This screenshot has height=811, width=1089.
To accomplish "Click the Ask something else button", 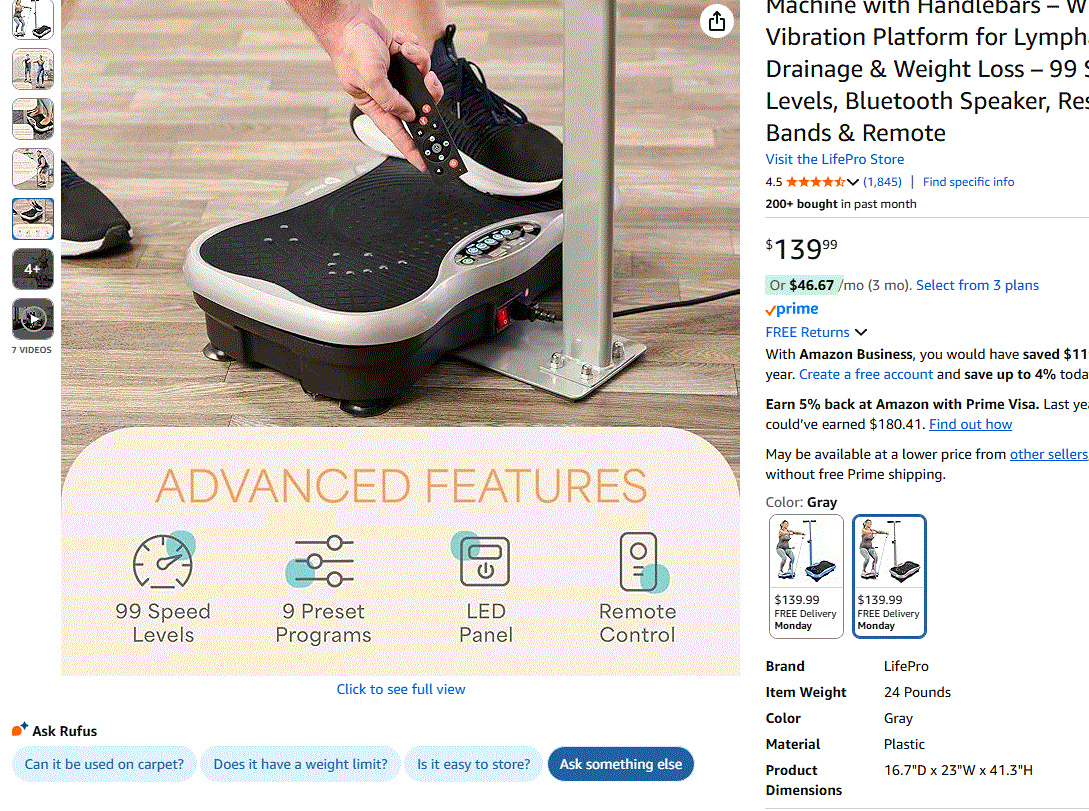I will click(621, 764).
